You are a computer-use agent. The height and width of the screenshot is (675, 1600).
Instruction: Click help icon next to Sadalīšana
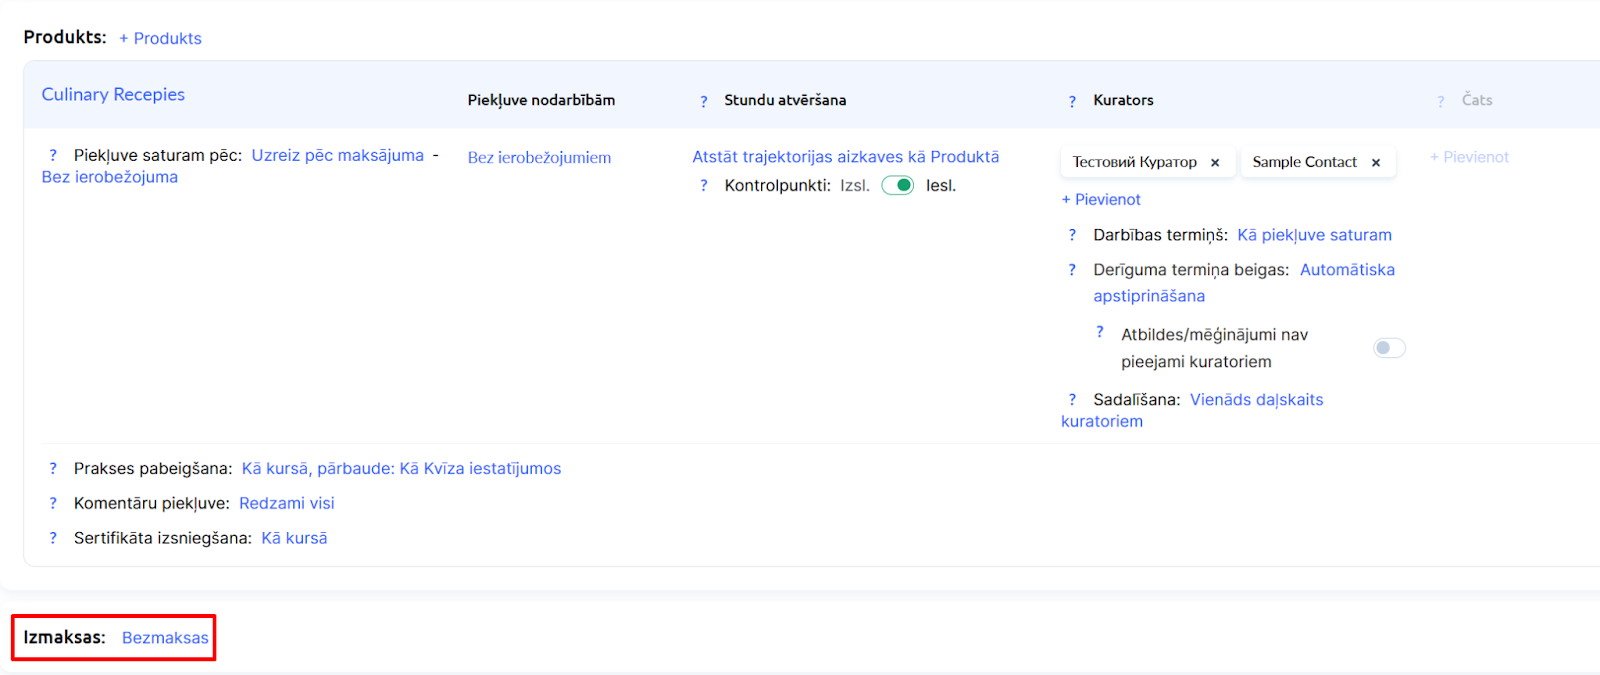click(1072, 400)
